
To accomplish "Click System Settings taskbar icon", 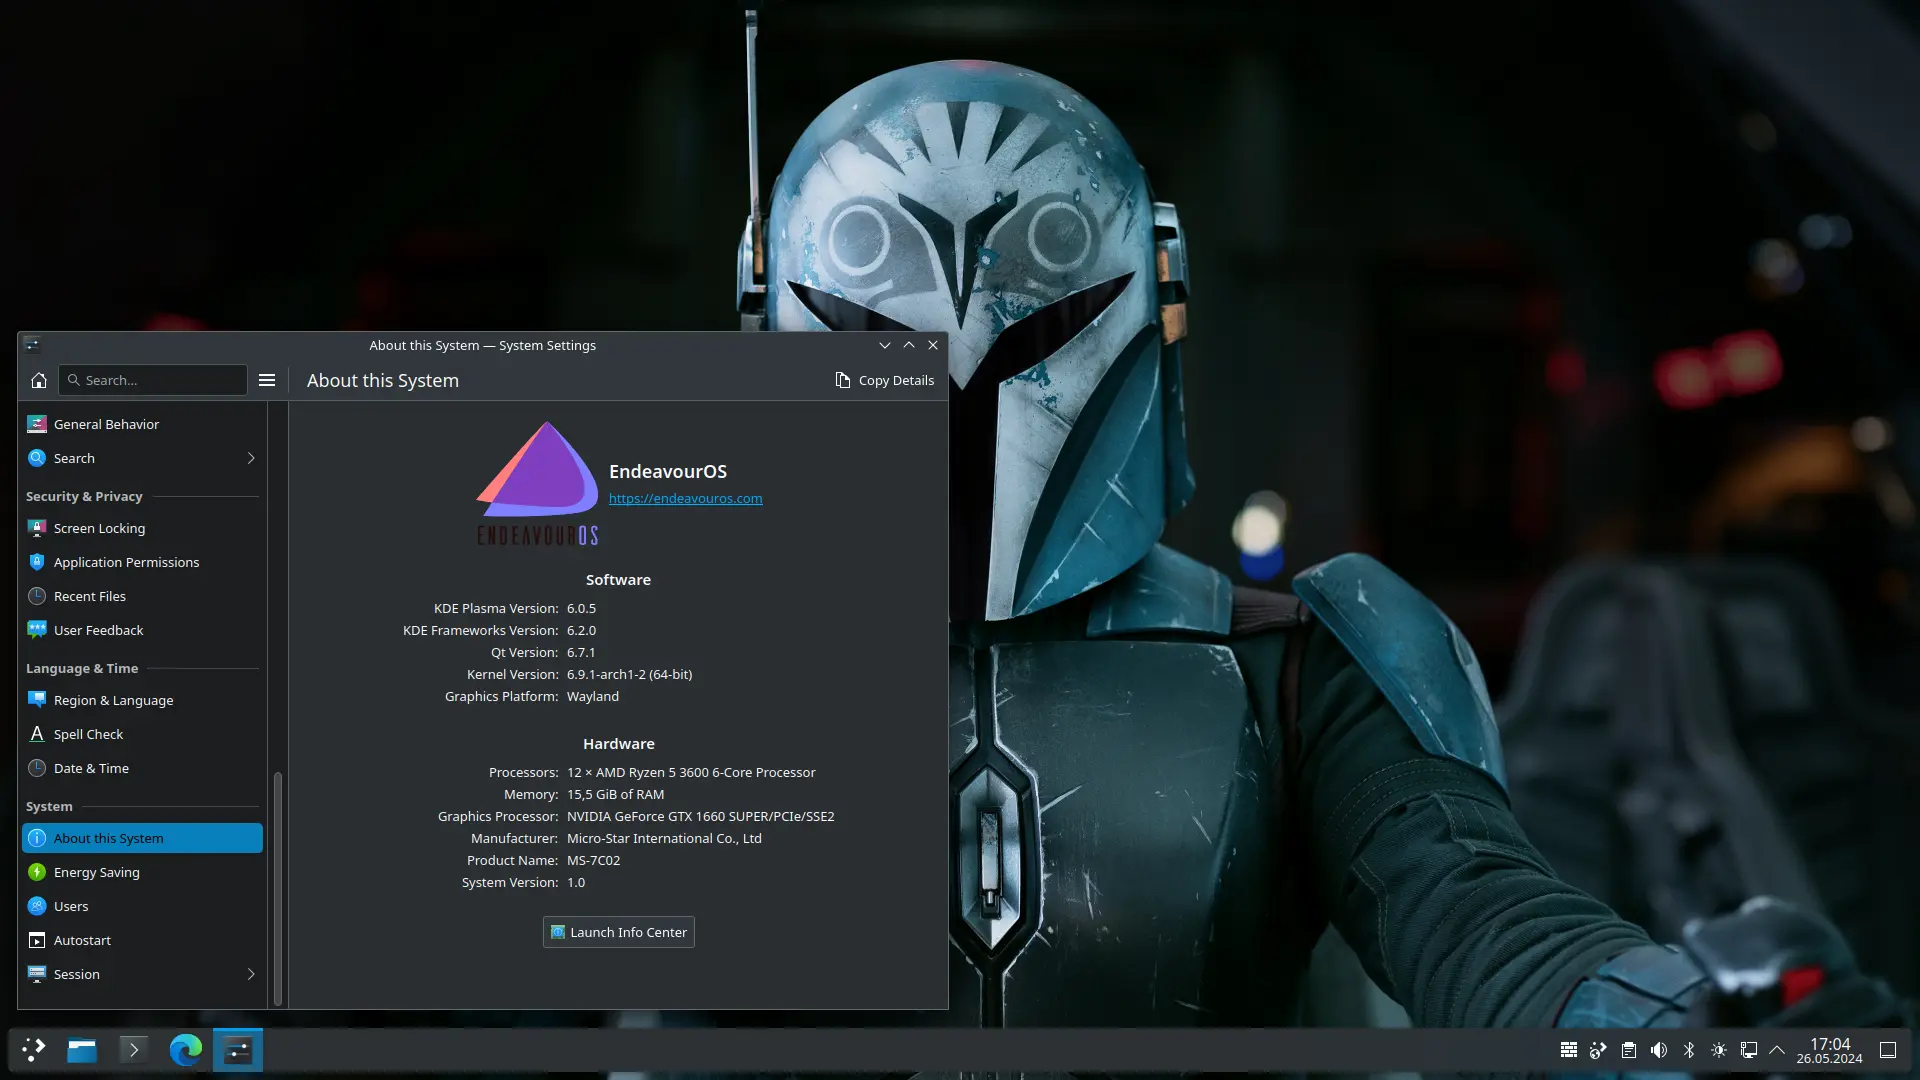I will (238, 1050).
